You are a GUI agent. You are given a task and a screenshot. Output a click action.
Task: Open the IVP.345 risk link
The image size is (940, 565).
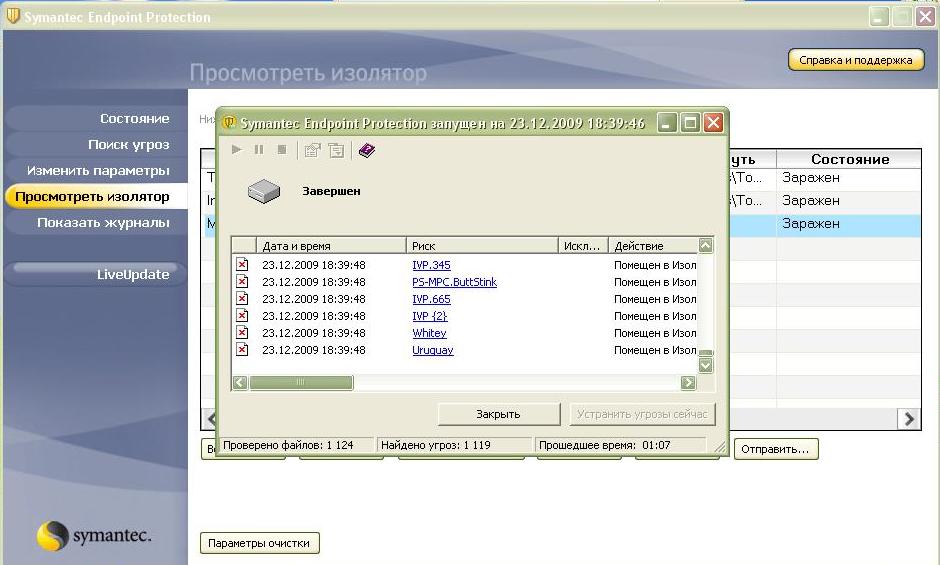click(x=431, y=265)
